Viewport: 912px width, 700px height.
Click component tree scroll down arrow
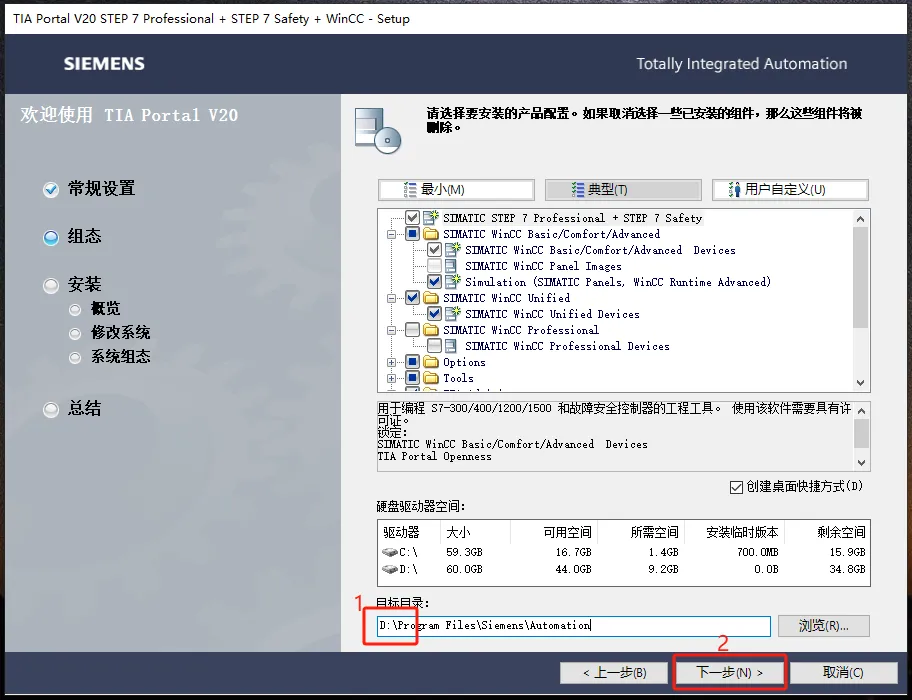tap(860, 383)
